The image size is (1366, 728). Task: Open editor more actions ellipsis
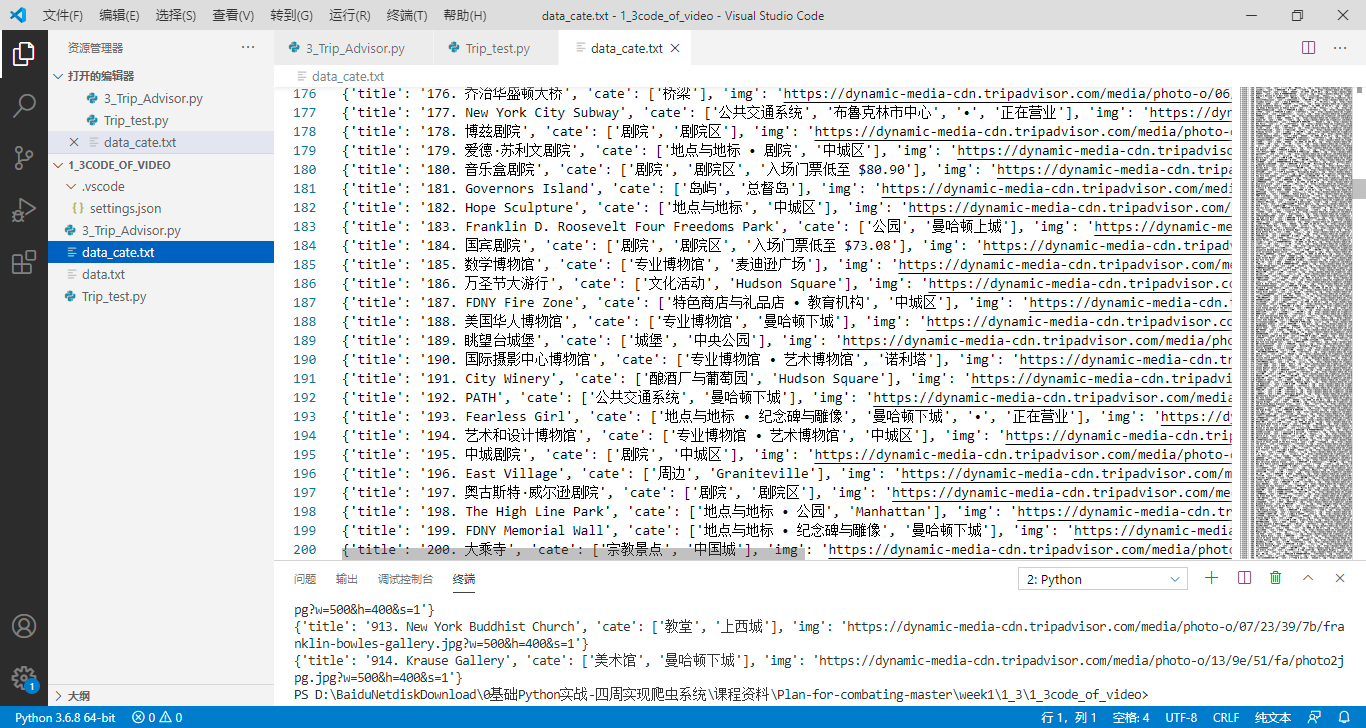pos(1341,48)
